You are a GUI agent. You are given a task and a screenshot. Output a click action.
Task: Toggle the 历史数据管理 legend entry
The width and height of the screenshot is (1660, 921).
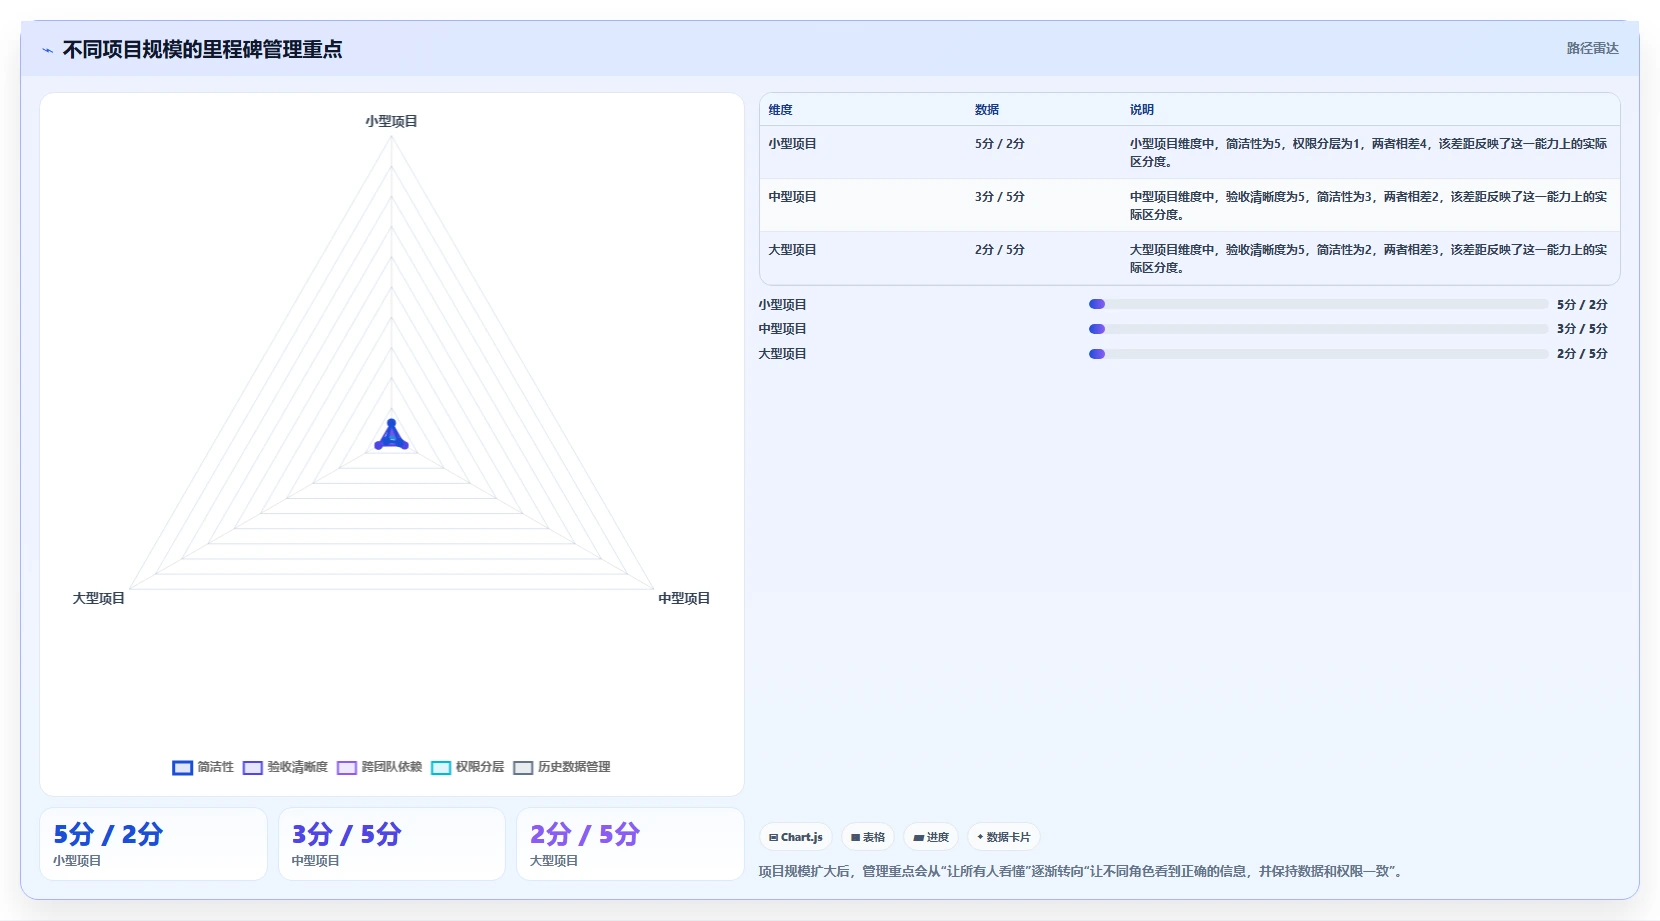tap(561, 767)
